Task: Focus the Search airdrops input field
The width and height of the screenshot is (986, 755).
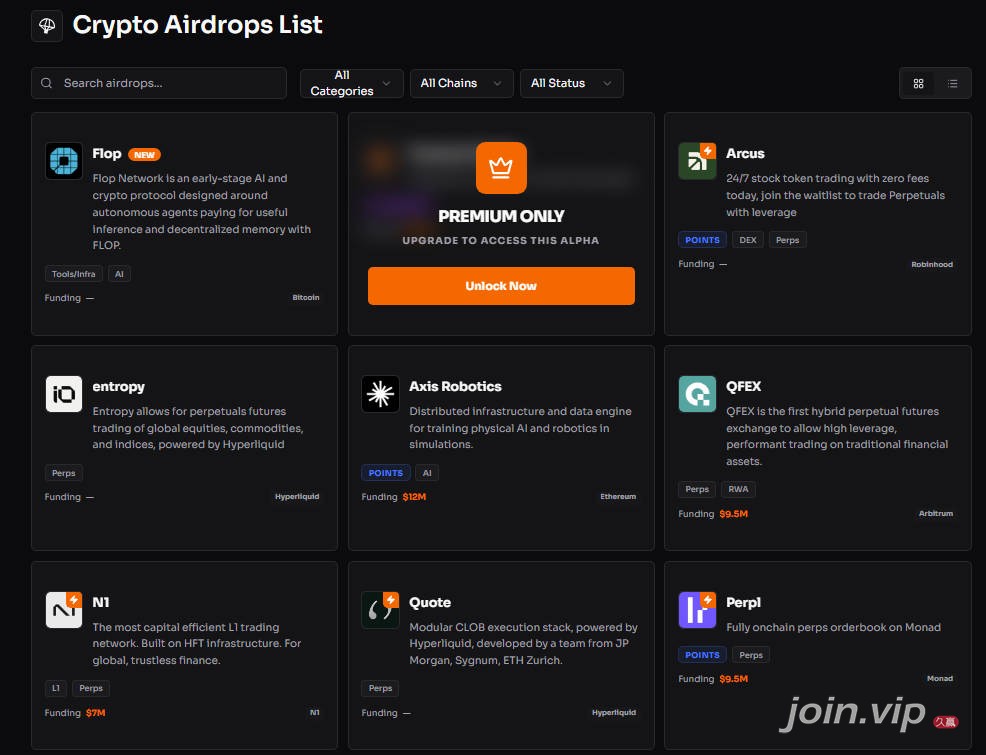Action: click(x=158, y=83)
